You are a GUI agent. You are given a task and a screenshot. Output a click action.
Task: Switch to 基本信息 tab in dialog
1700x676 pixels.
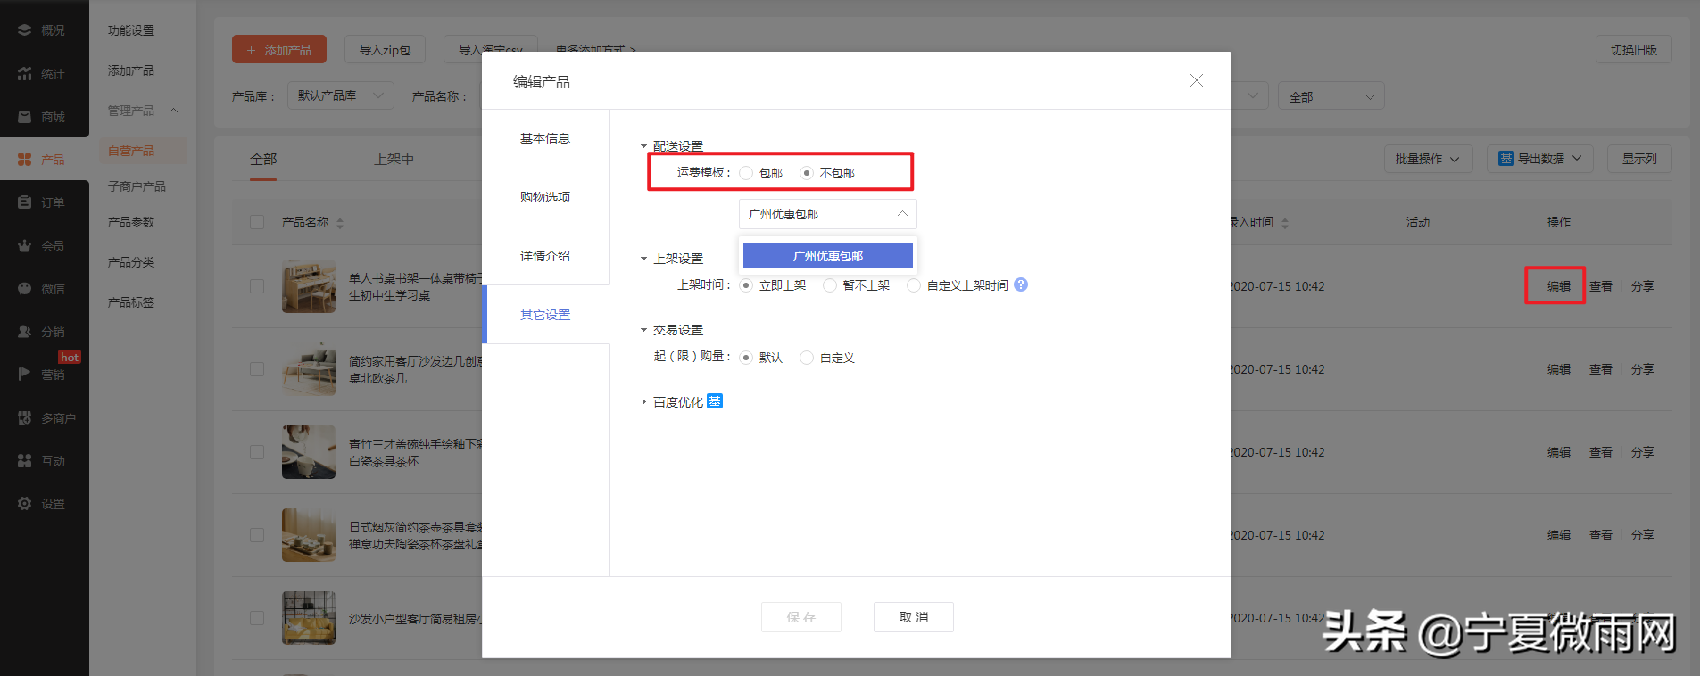(545, 139)
